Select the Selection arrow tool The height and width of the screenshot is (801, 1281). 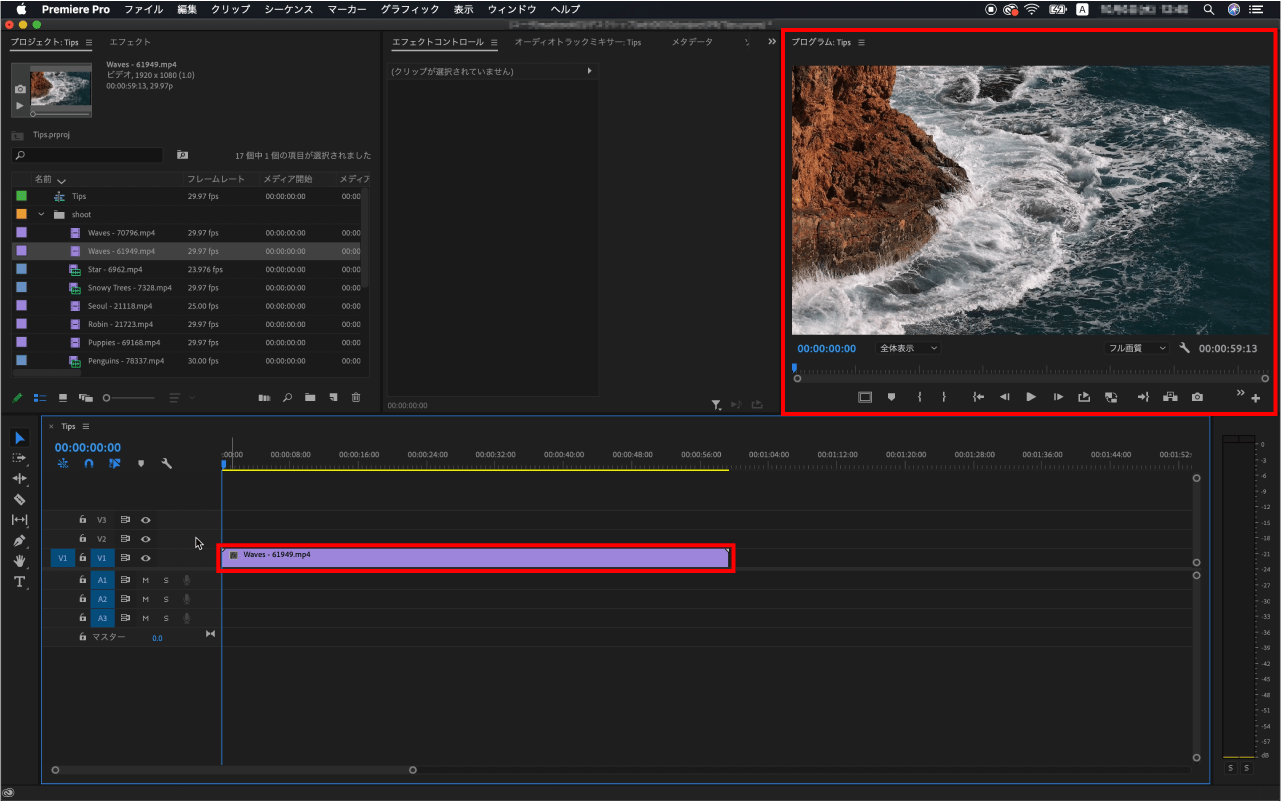(19, 438)
